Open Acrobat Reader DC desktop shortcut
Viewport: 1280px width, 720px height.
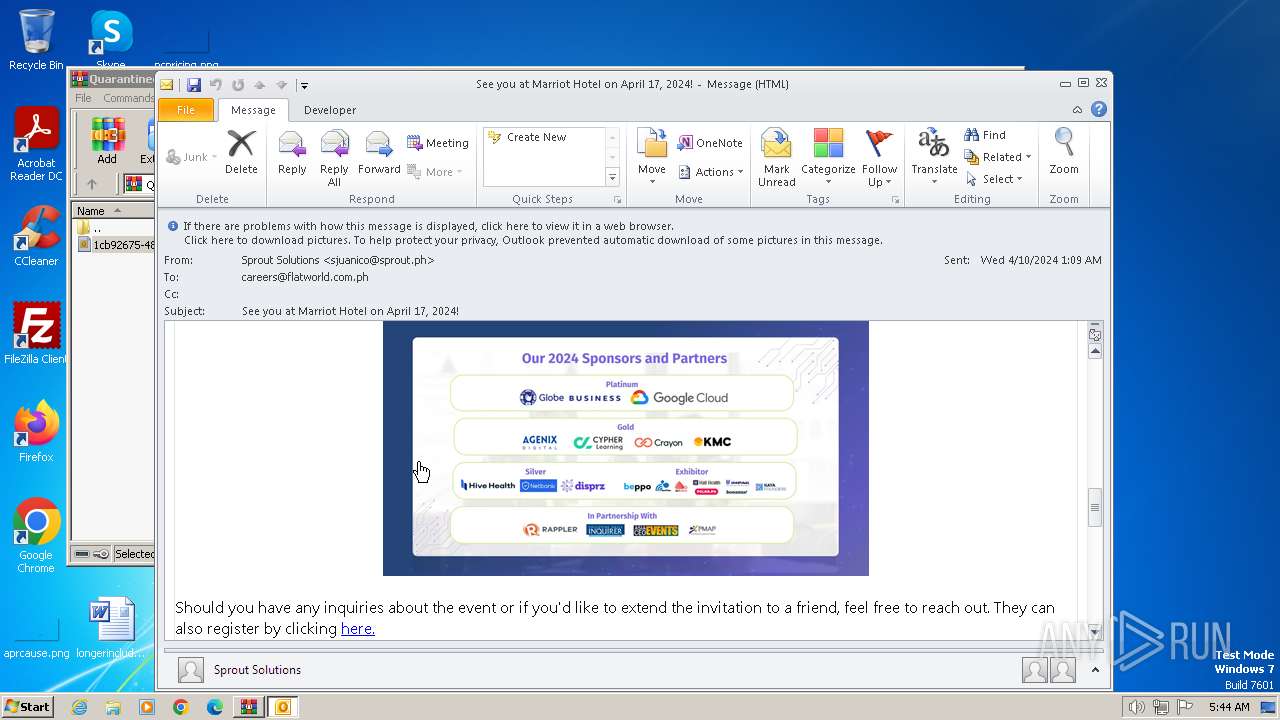[x=36, y=145]
